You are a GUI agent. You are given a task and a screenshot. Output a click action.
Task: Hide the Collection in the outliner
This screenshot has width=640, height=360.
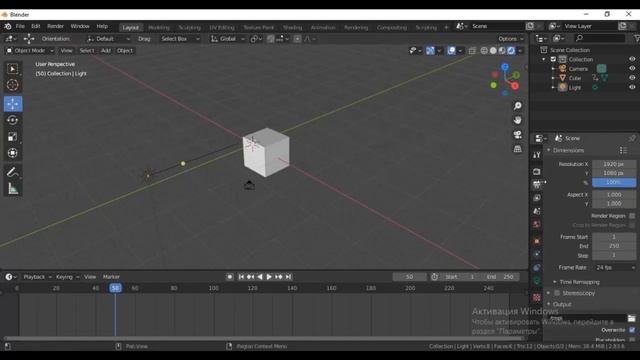tap(632, 59)
